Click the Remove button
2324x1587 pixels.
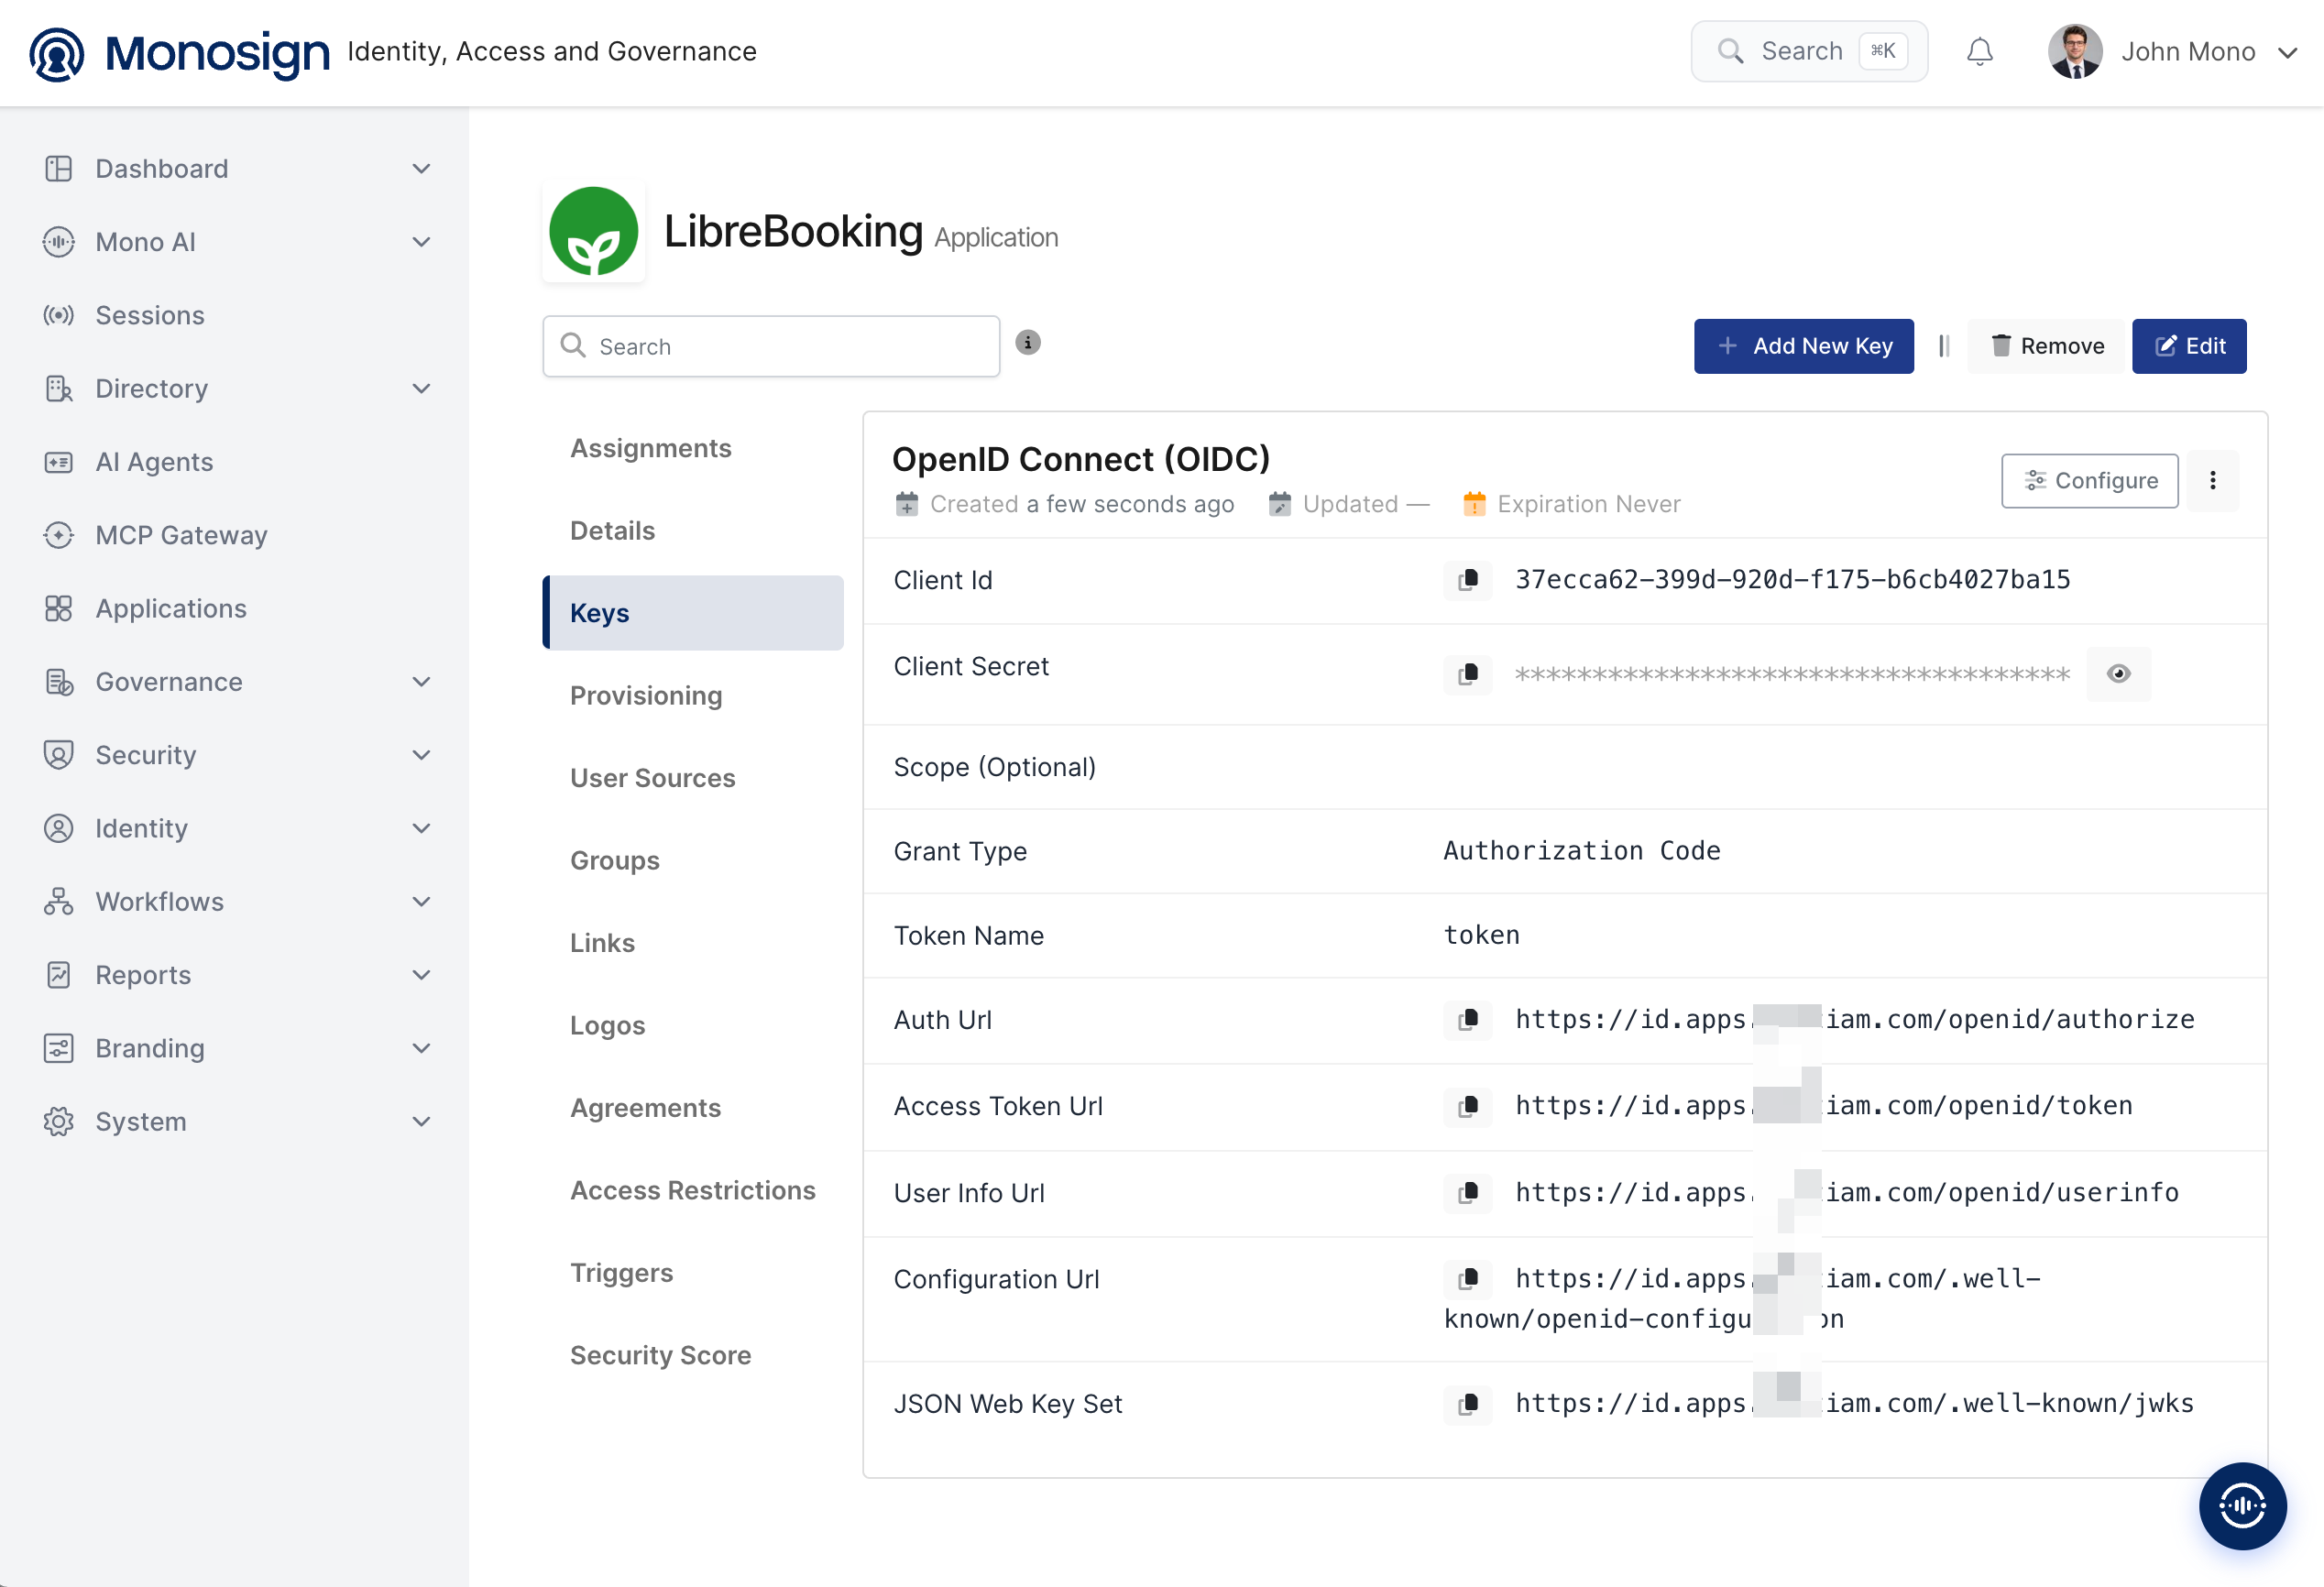point(2046,346)
